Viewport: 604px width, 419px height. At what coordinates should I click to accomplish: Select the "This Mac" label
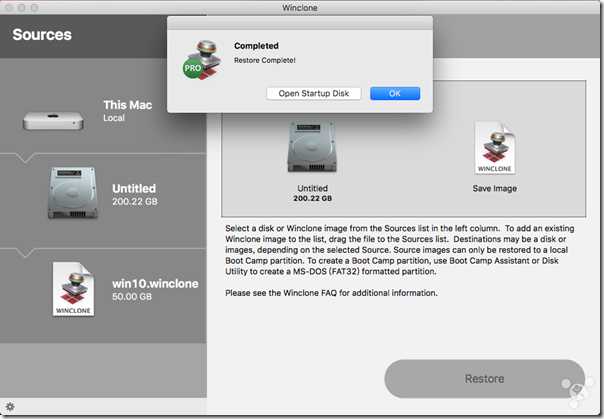(x=128, y=105)
